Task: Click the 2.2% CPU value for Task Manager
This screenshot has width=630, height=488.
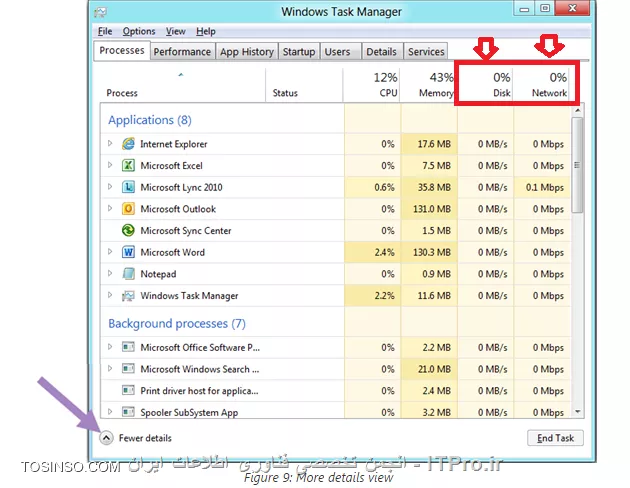Action: [x=384, y=296]
